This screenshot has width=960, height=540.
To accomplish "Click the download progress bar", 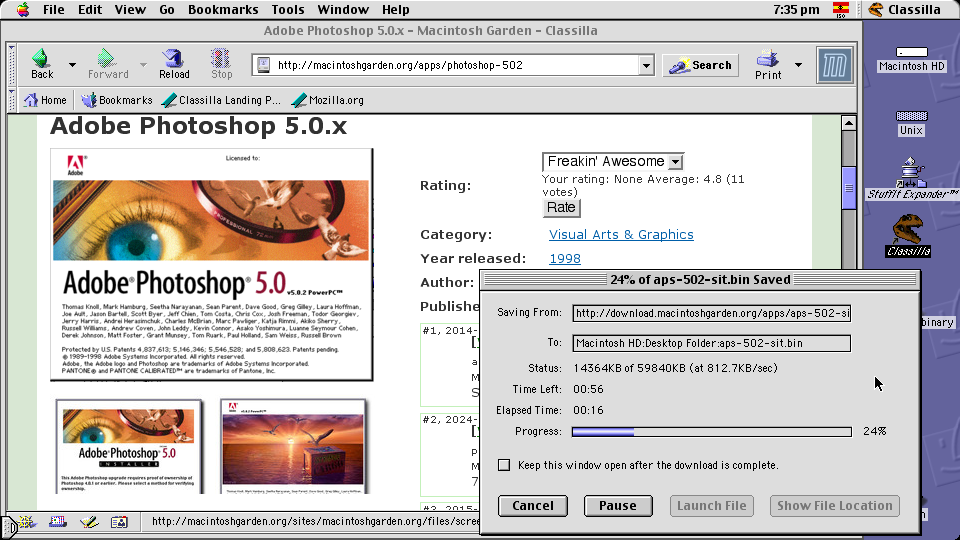I will pos(711,431).
